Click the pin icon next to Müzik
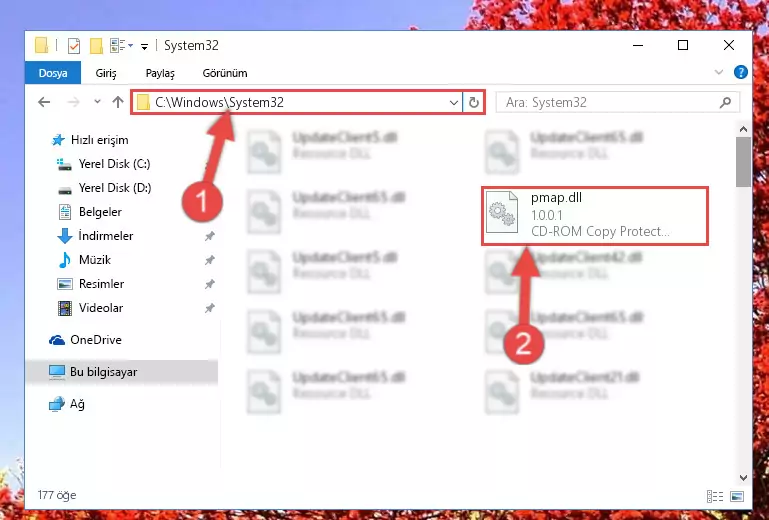Screen dimensions: 769x520 [x=210, y=260]
